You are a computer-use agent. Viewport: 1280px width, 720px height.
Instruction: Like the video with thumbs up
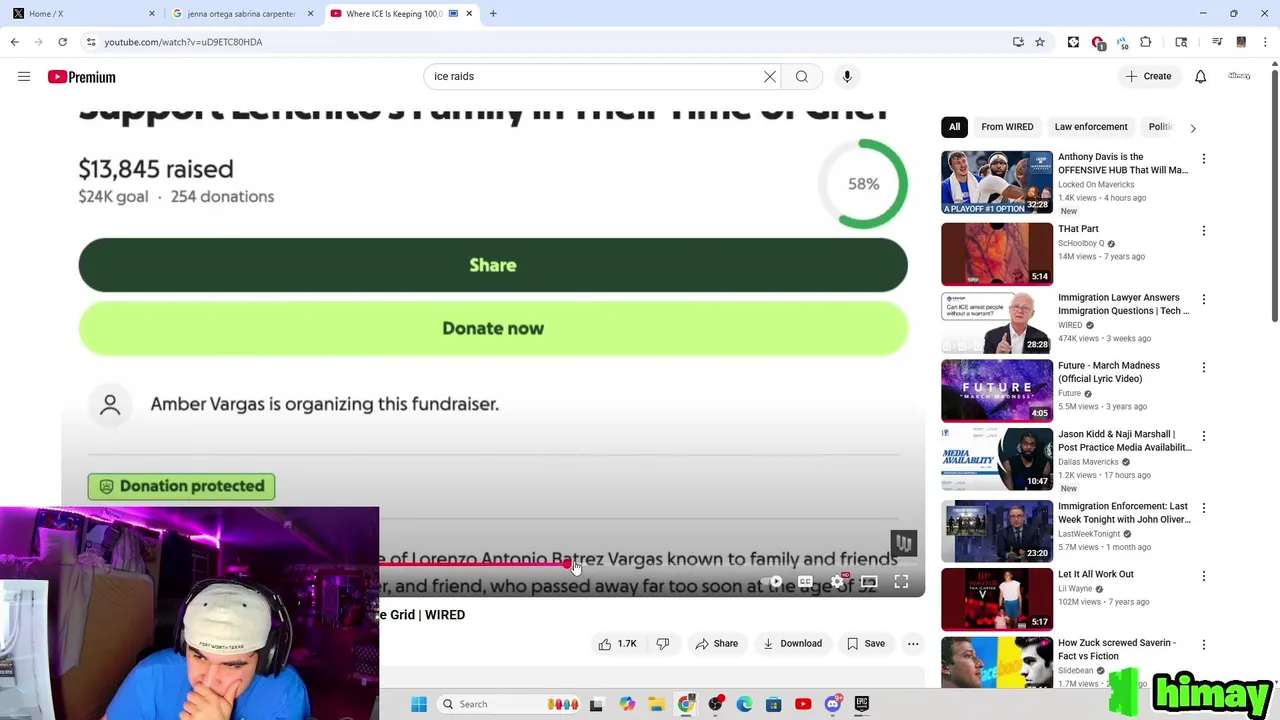tap(617, 644)
